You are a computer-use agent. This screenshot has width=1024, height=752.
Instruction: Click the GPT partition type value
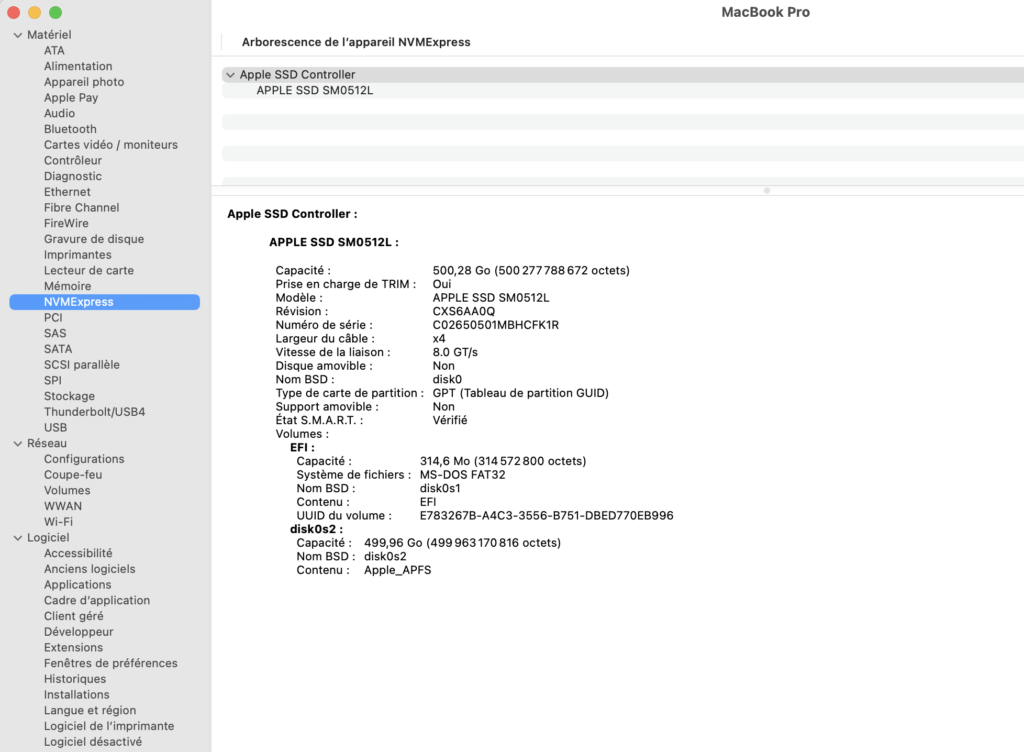click(520, 393)
